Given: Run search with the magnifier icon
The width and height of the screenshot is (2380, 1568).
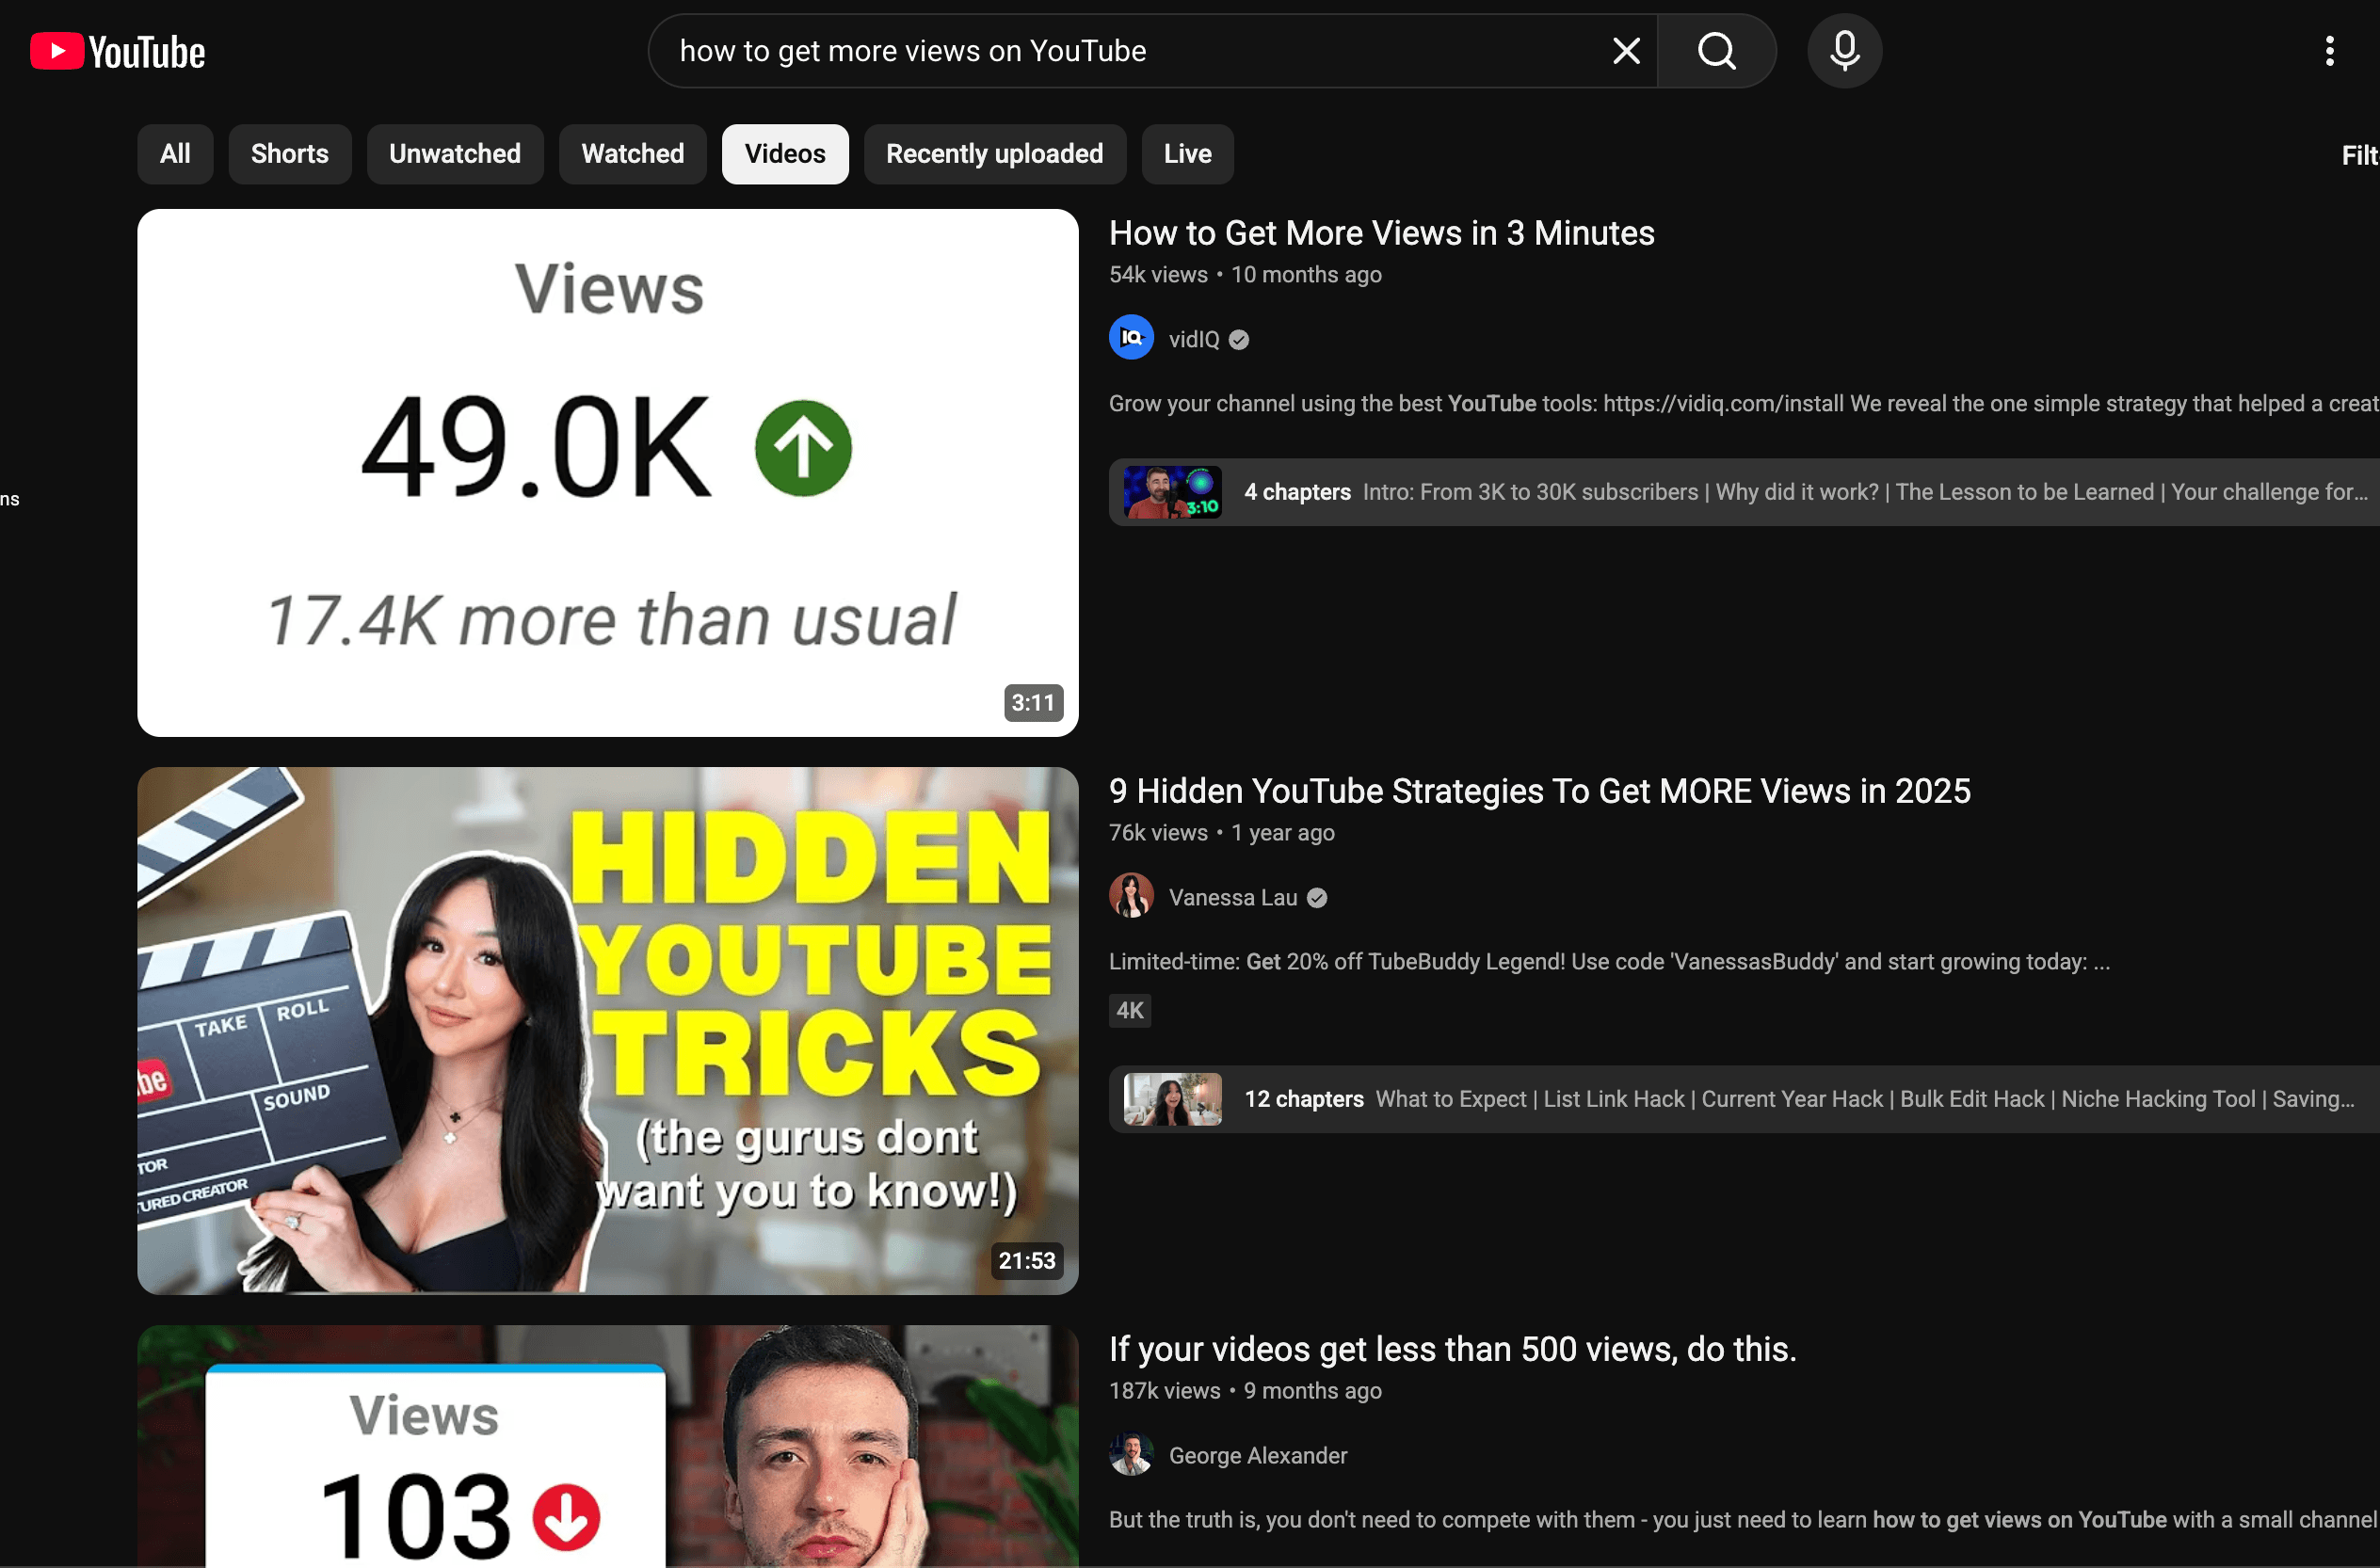Looking at the screenshot, I should pyautogui.click(x=1716, y=51).
